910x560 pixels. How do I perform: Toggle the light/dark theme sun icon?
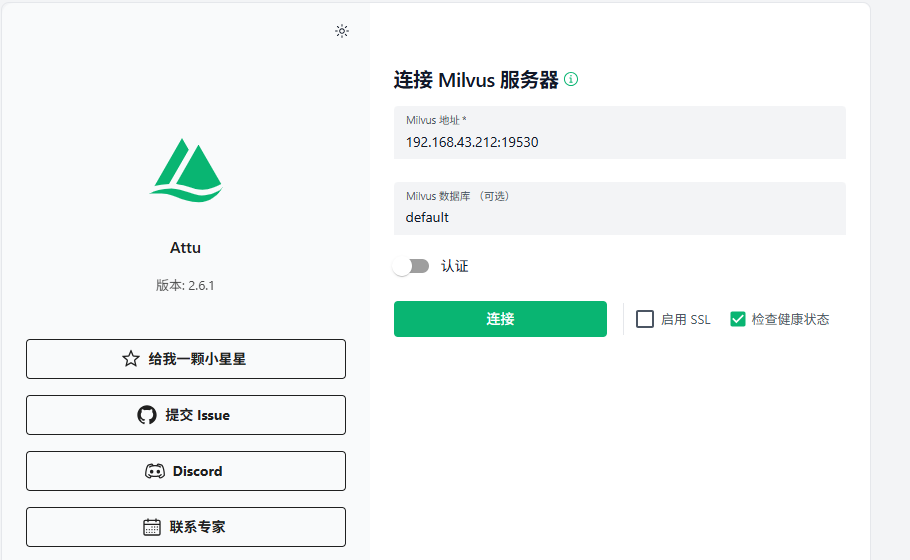342,31
